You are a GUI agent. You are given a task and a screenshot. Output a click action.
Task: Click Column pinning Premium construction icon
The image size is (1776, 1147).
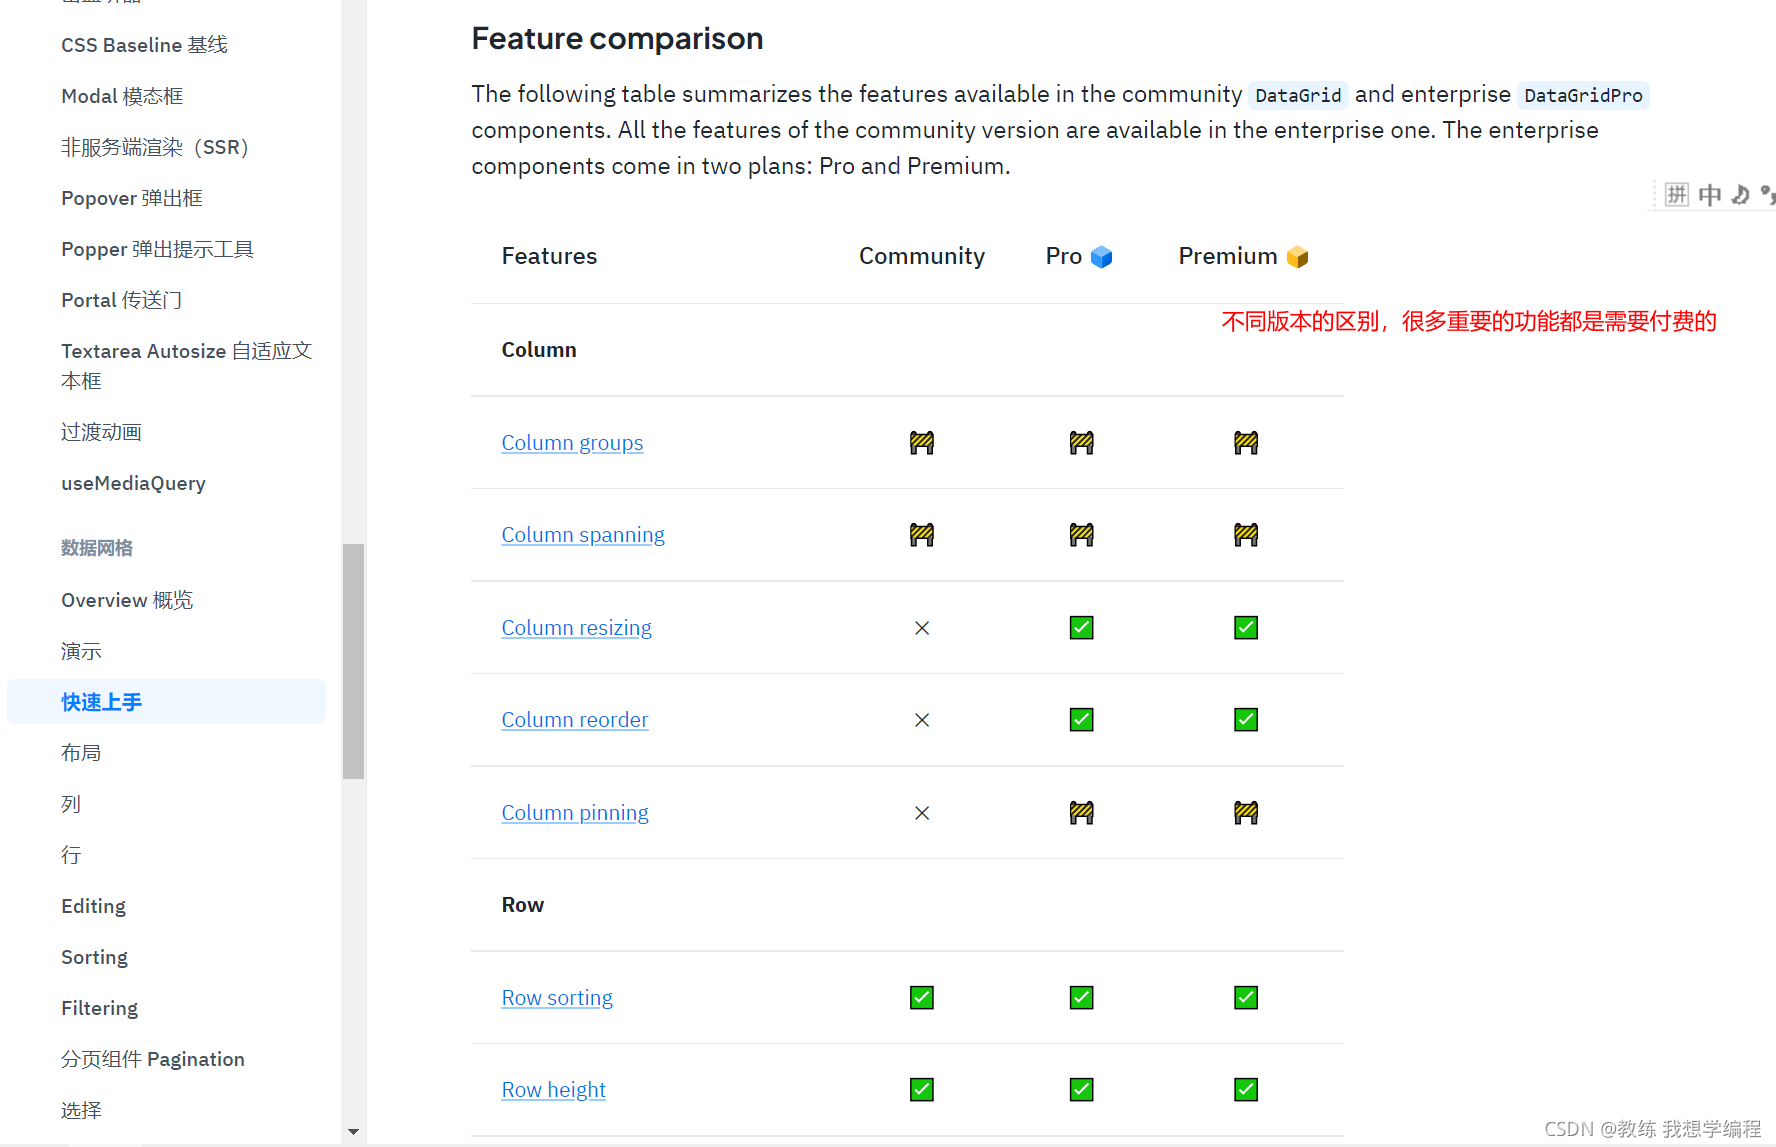(x=1246, y=813)
